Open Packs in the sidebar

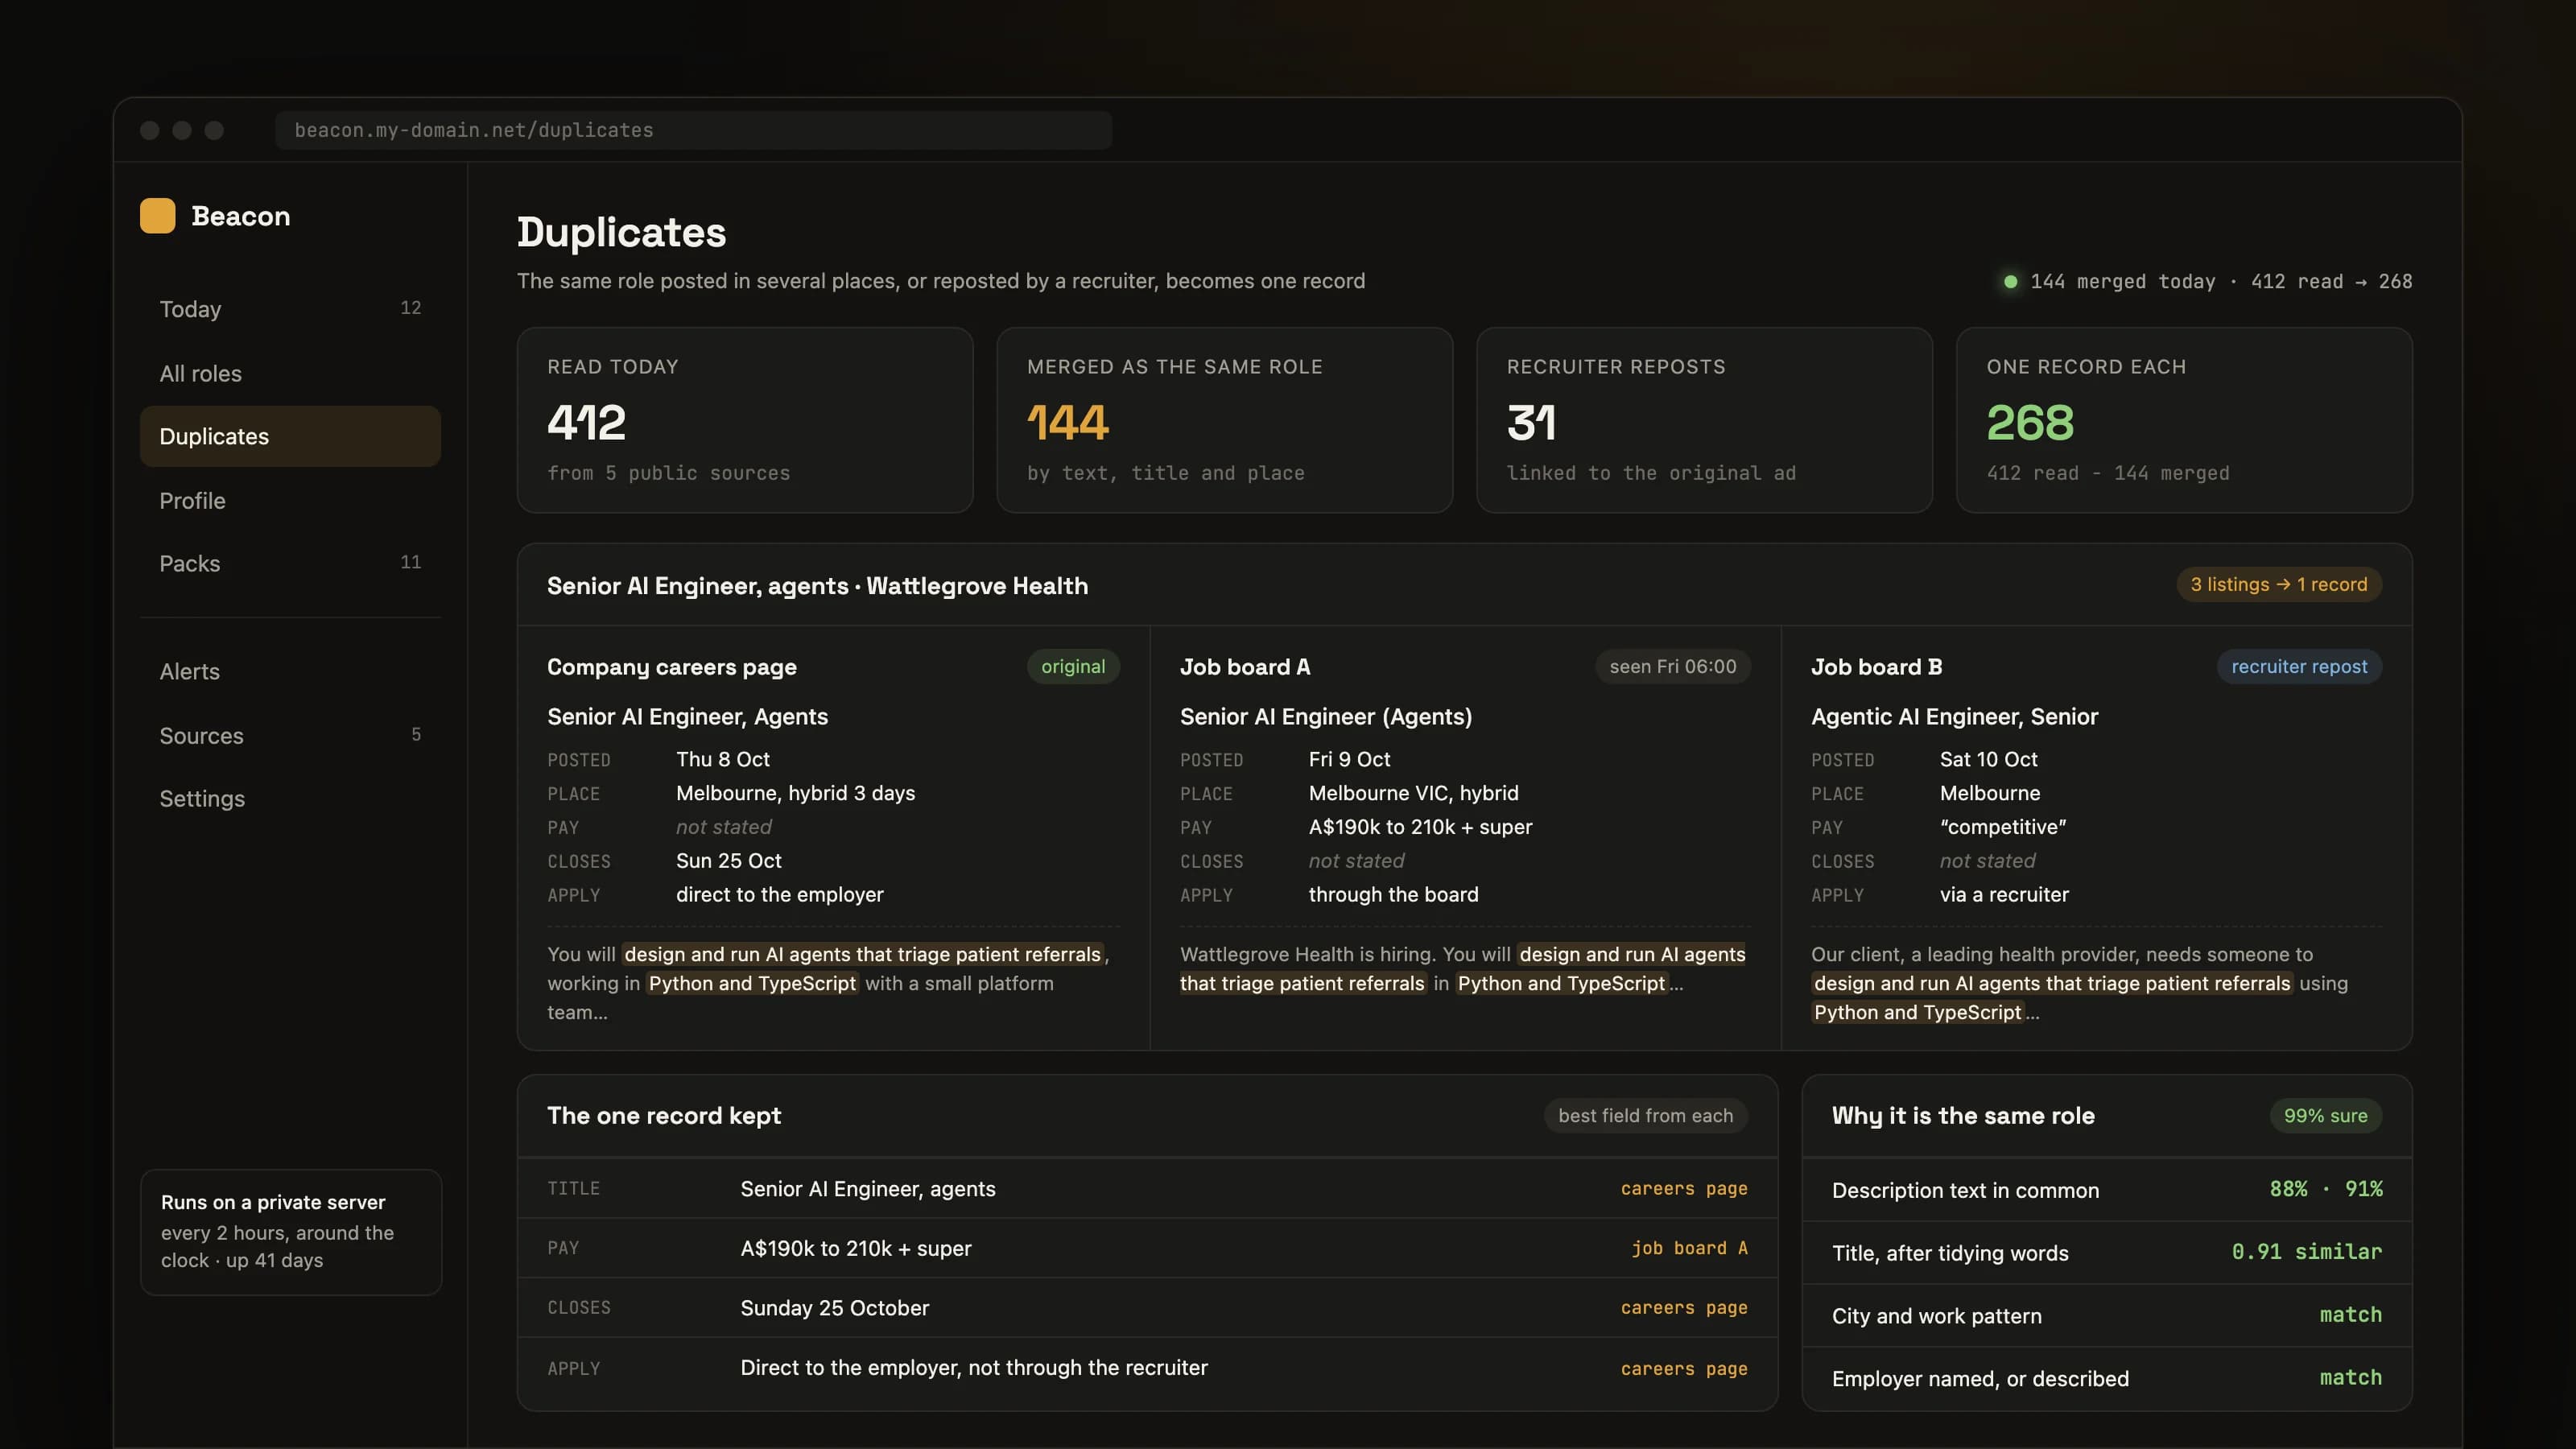290,563
